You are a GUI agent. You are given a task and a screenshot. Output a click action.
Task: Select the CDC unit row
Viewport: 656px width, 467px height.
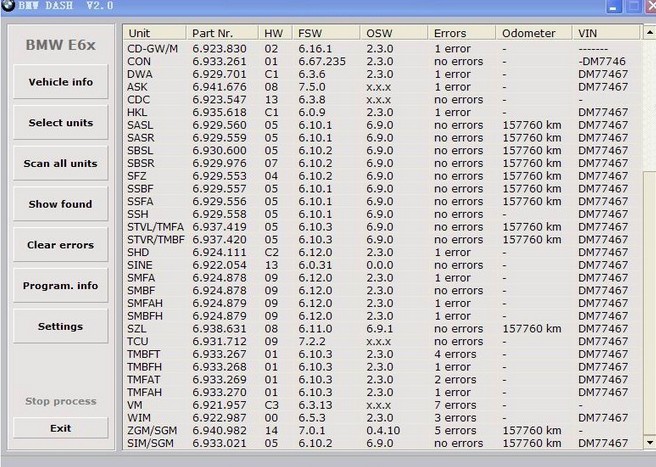click(x=383, y=100)
